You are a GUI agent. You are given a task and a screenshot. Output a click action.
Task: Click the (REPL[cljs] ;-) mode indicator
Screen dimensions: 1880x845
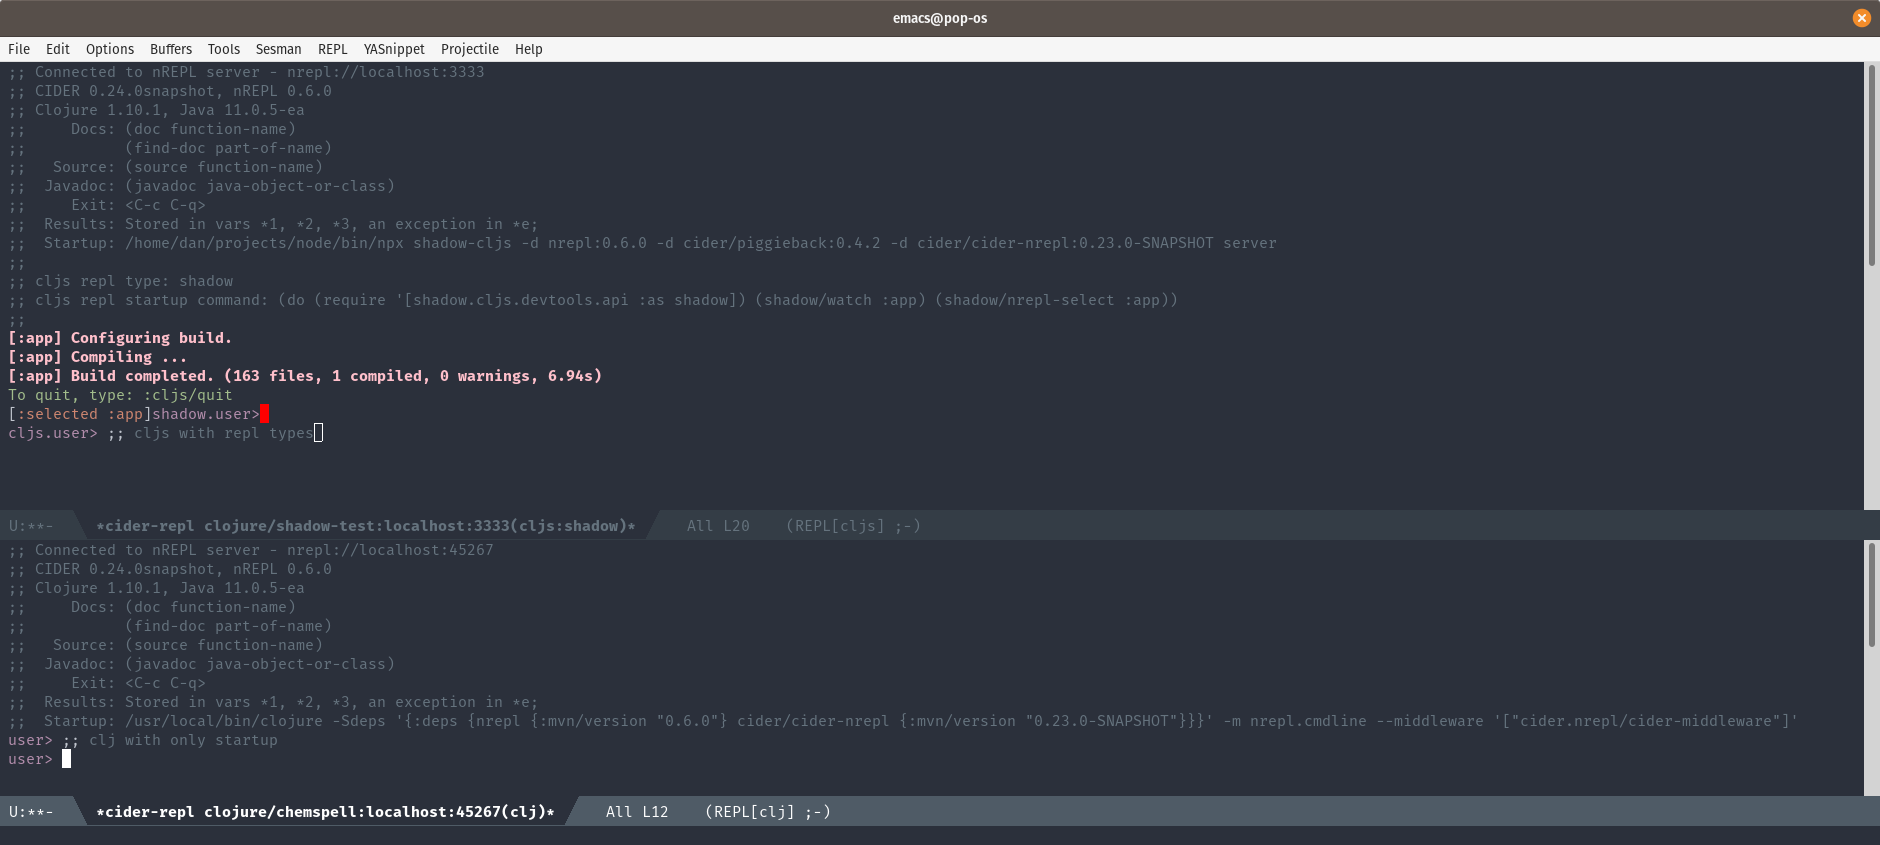853,526
